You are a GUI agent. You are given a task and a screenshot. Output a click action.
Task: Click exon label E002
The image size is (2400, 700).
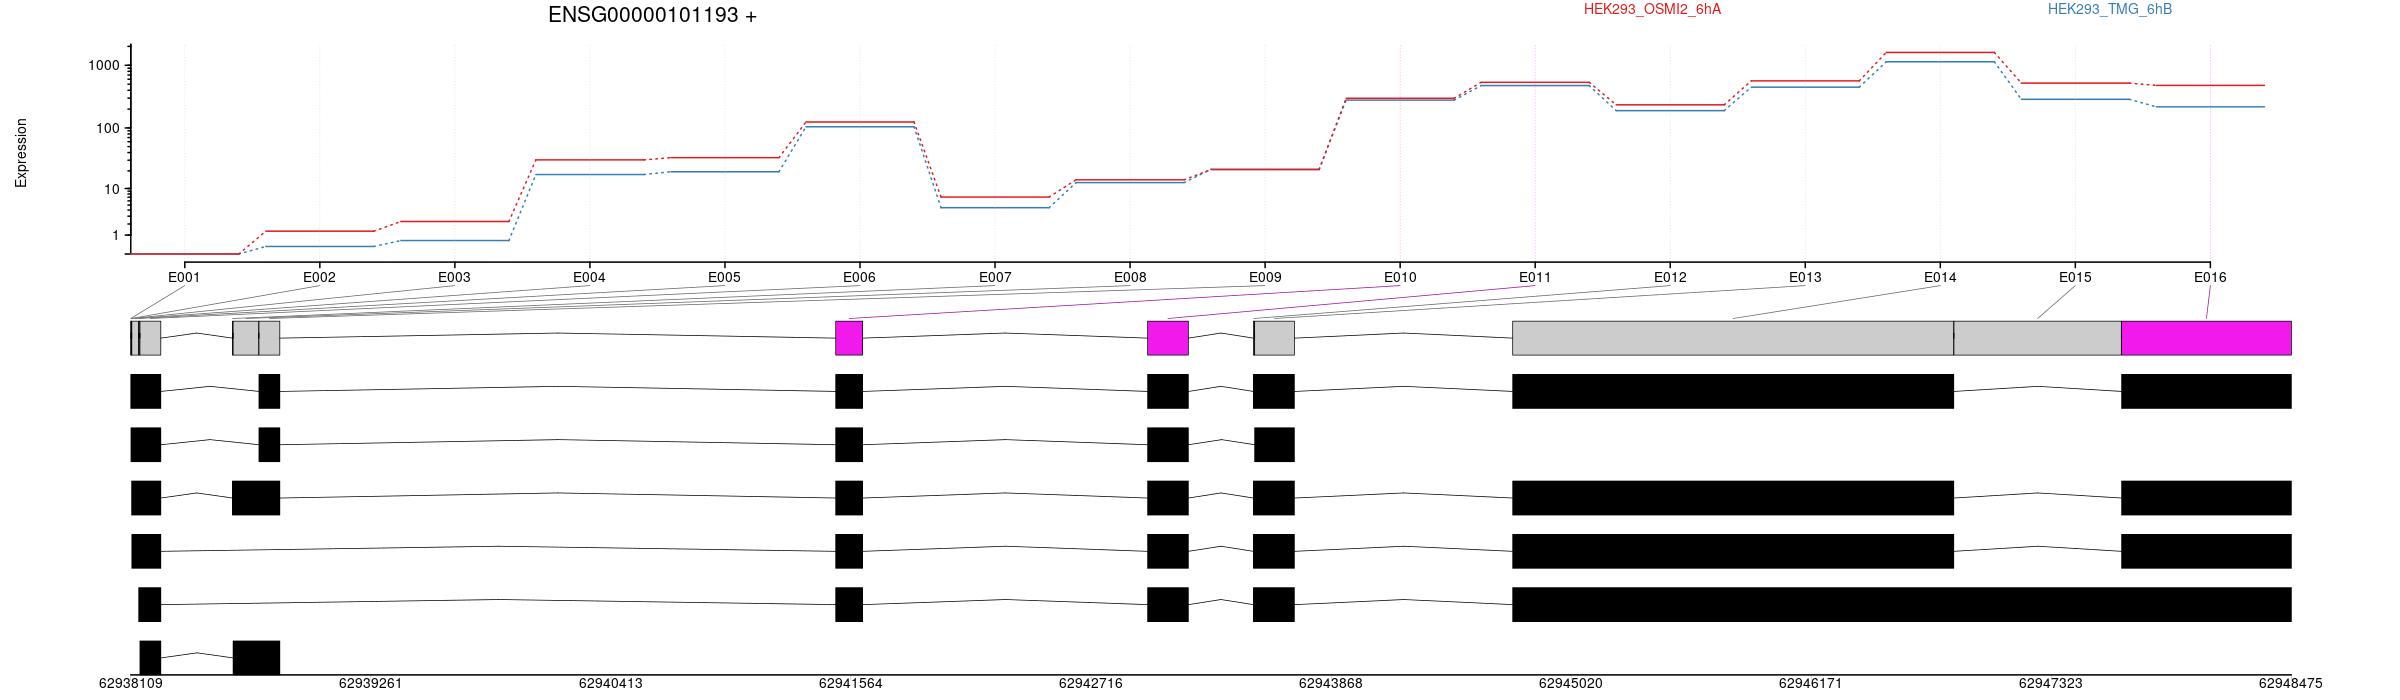pos(319,277)
